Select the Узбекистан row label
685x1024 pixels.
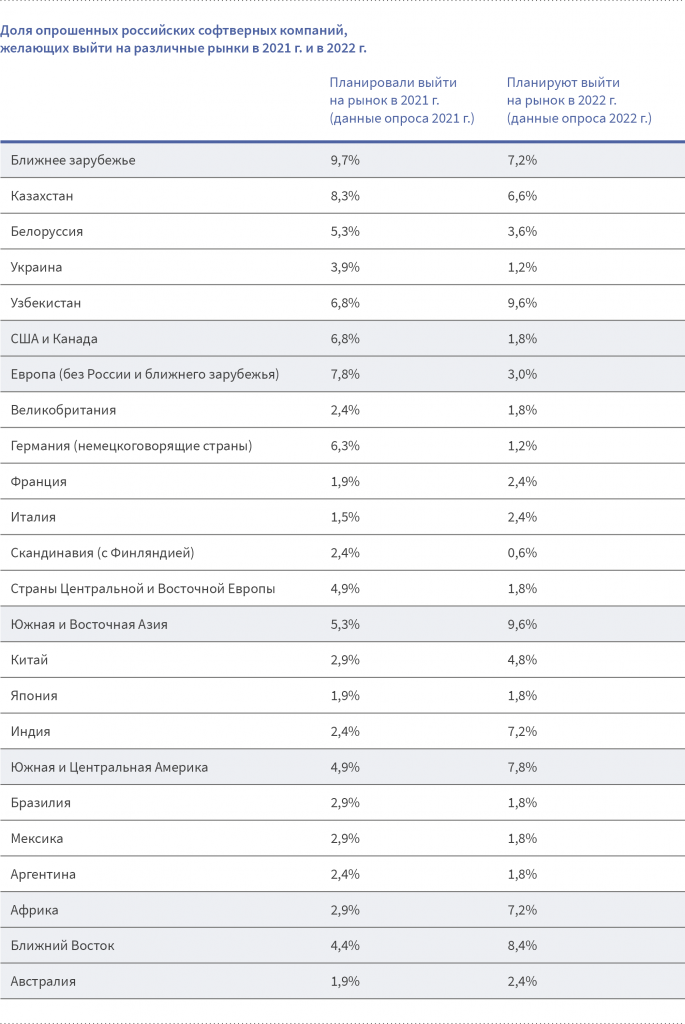point(46,303)
